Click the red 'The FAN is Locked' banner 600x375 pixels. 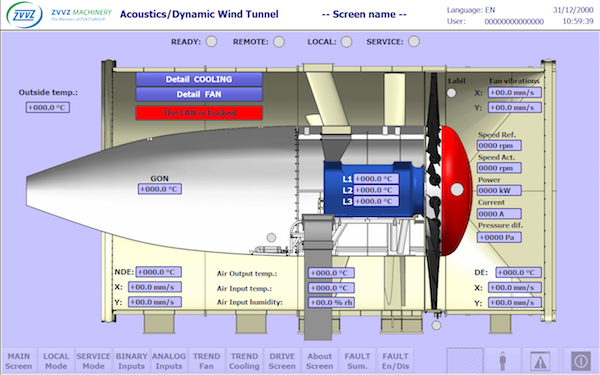click(199, 113)
